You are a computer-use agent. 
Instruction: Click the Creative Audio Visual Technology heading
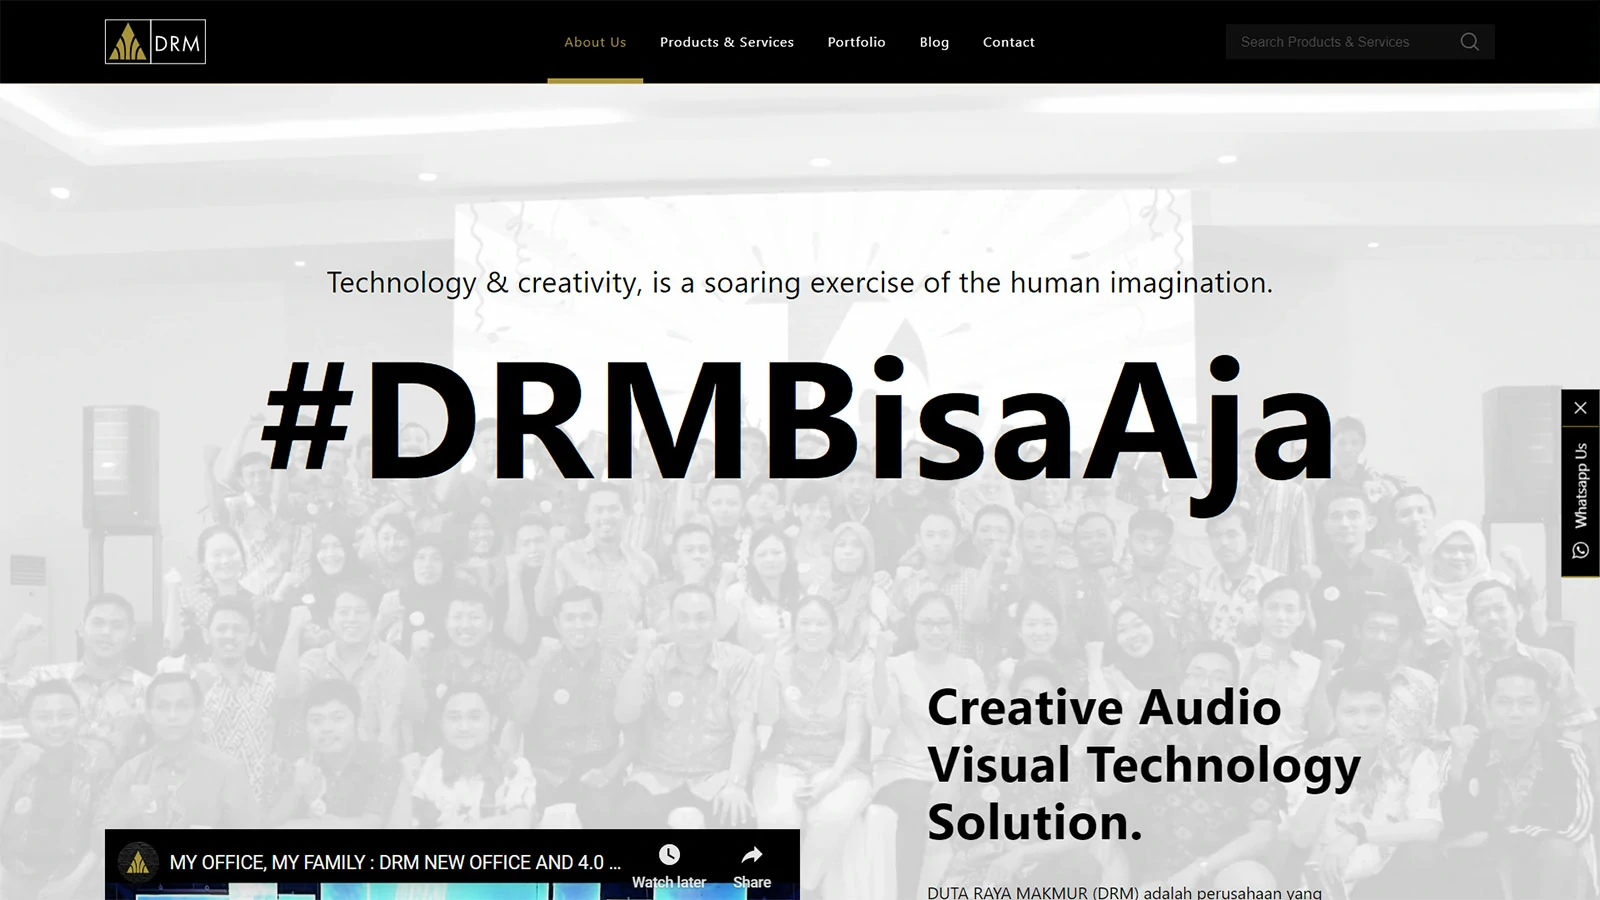[1143, 765]
